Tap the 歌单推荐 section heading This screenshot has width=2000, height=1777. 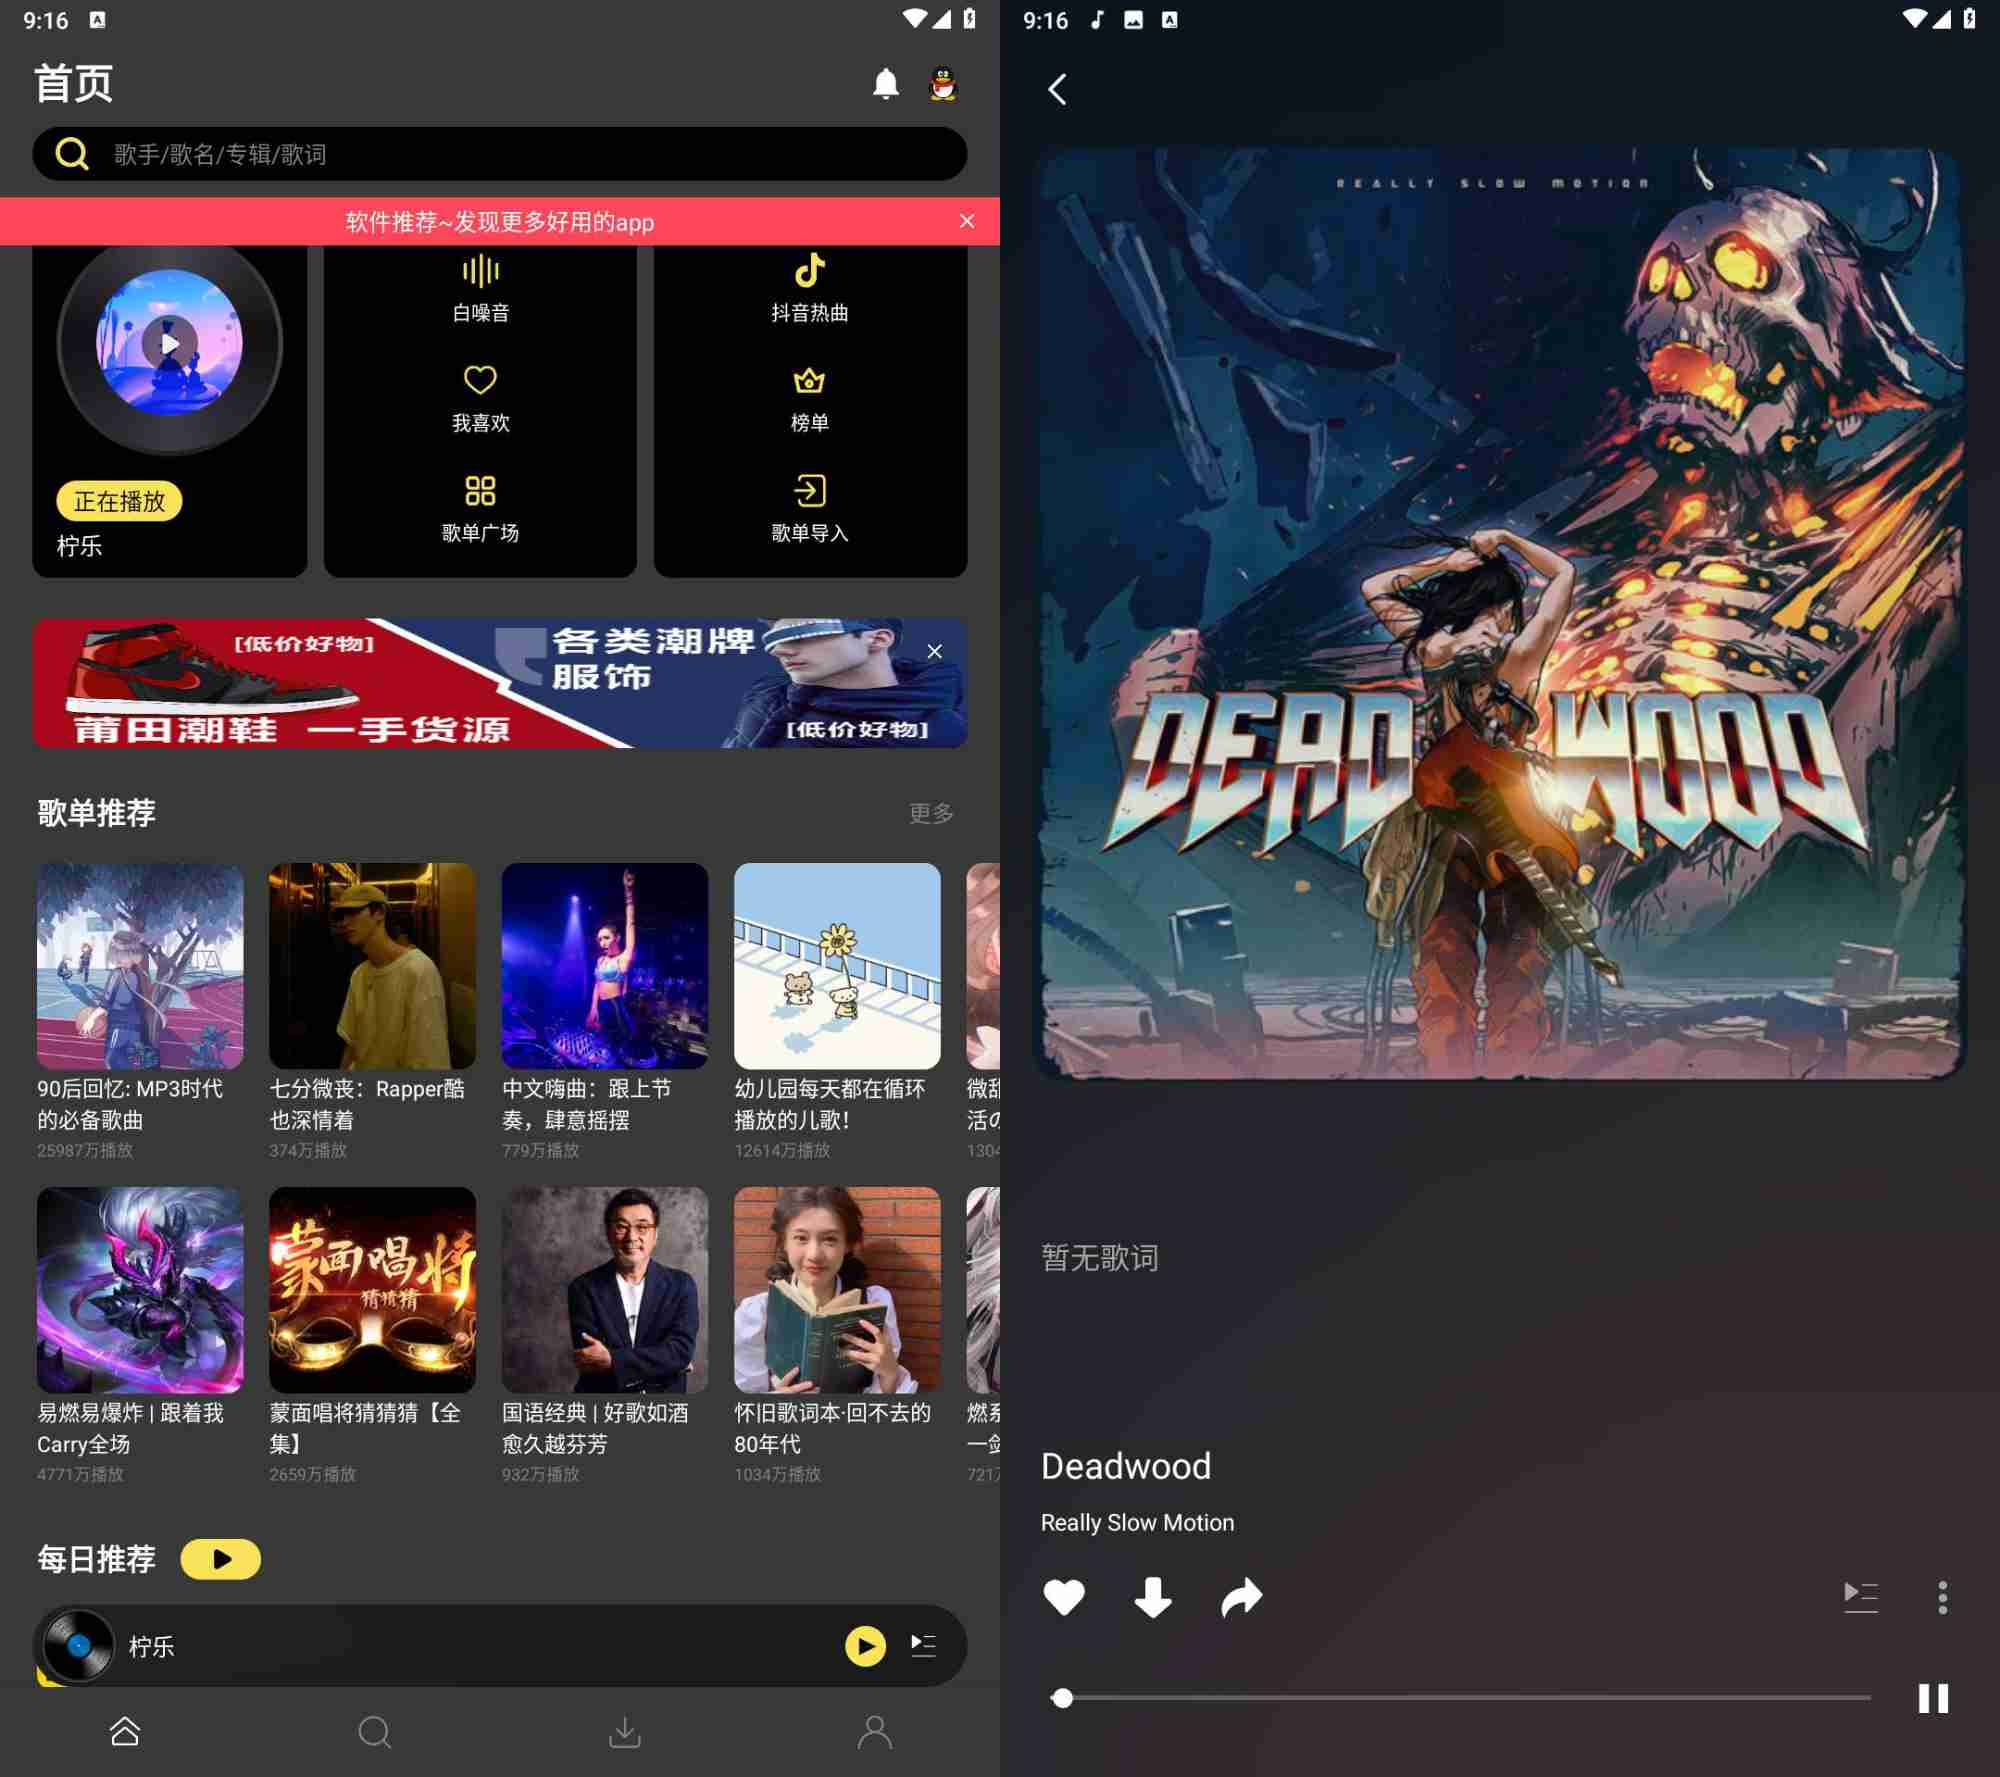click(x=97, y=813)
